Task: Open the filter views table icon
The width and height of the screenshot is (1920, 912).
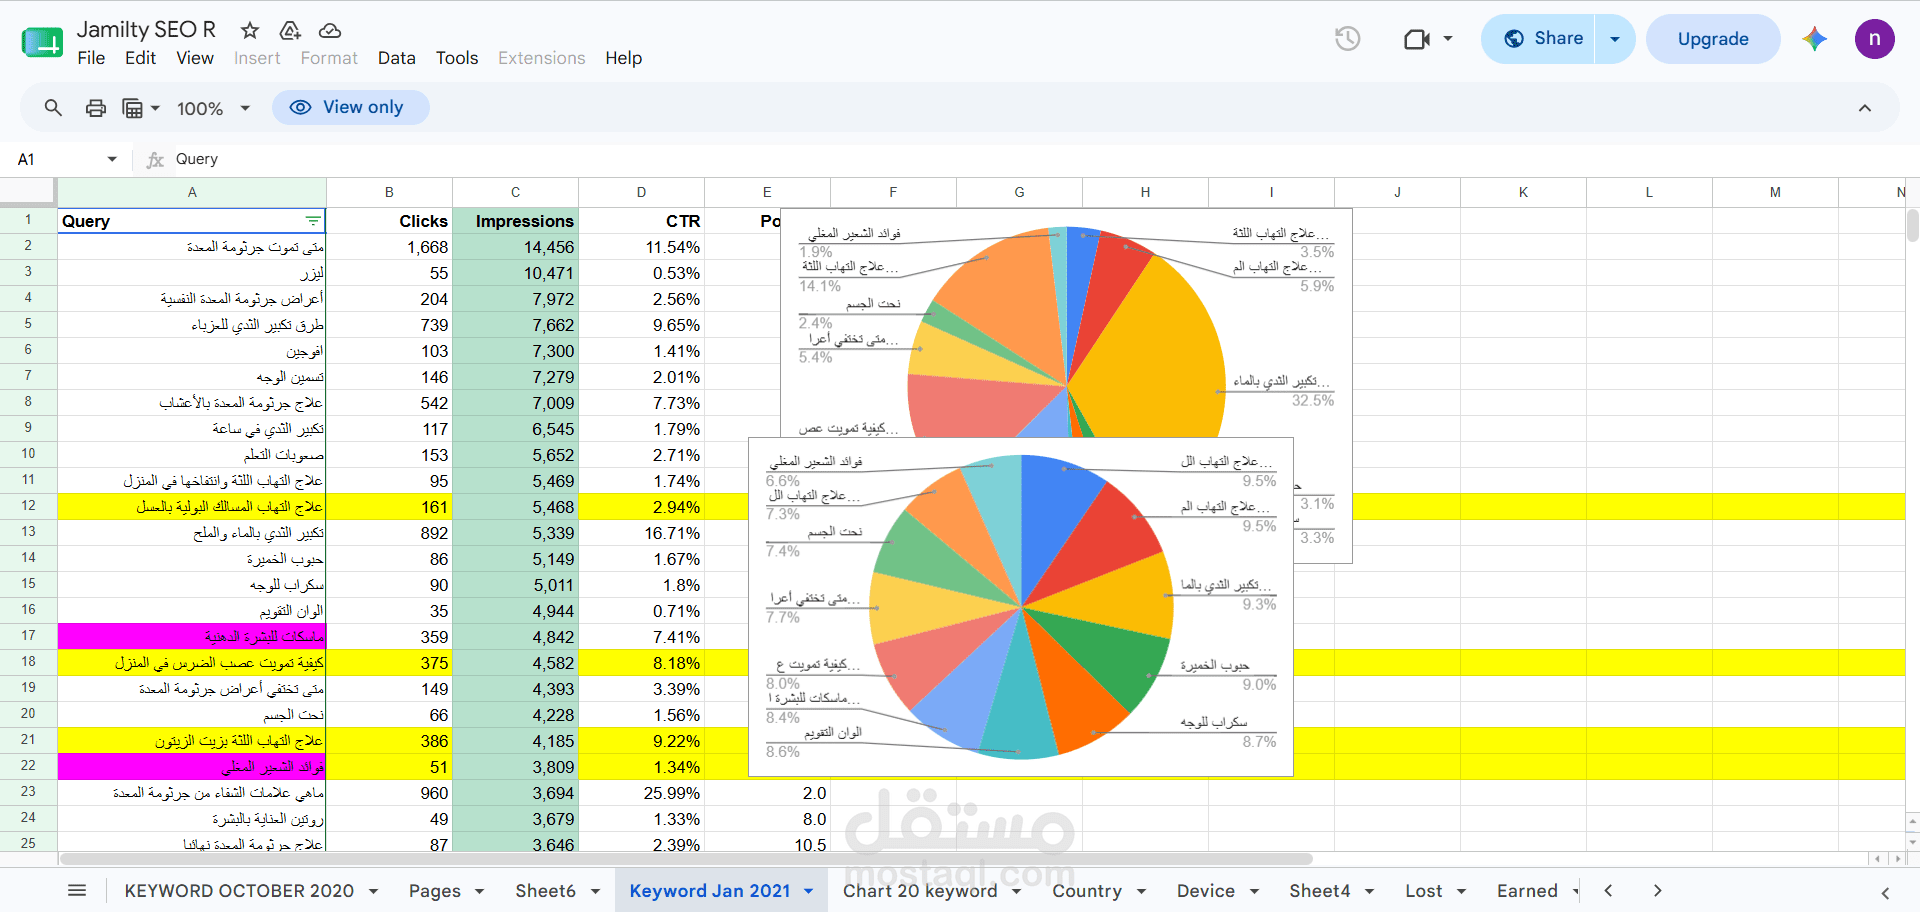Action: [132, 108]
